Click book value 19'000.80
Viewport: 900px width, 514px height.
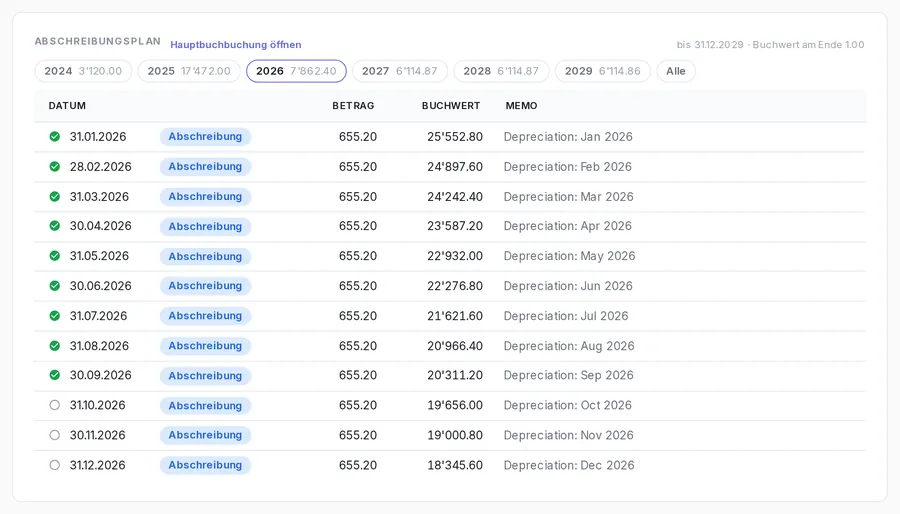455,435
